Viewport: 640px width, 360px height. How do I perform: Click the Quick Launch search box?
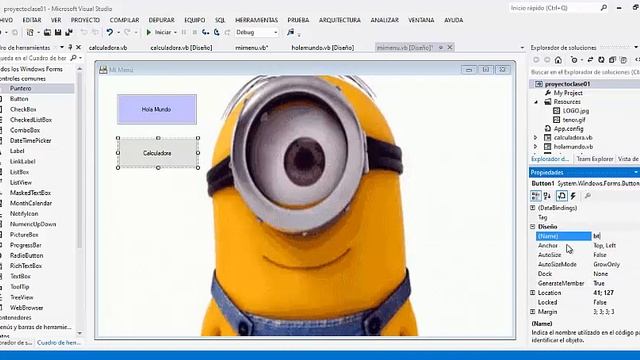[558, 8]
